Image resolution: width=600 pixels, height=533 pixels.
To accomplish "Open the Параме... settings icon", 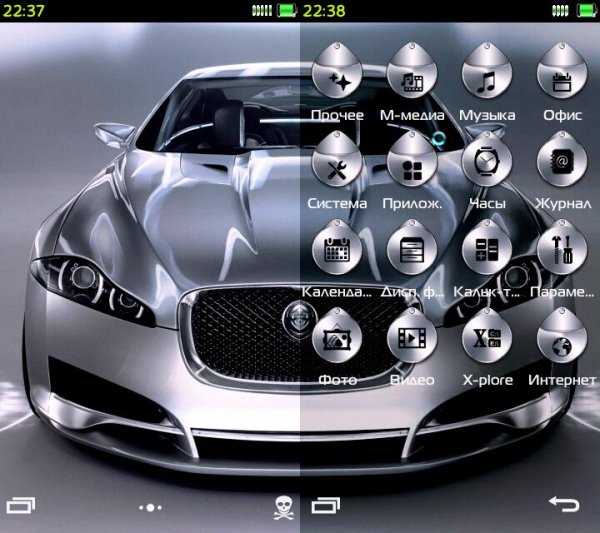I will click(562, 248).
